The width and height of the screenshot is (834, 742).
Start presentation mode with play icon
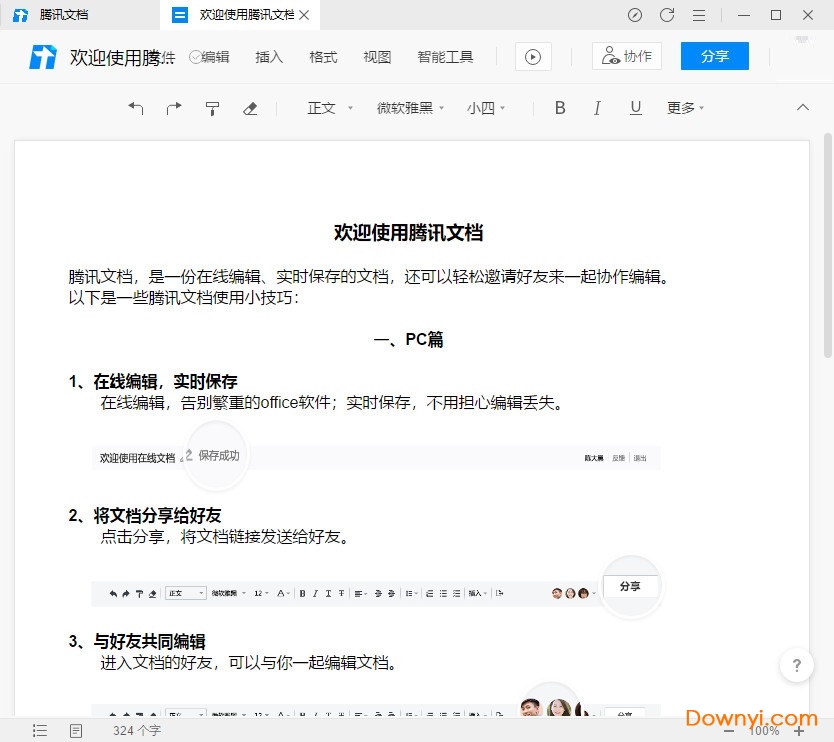(x=533, y=57)
